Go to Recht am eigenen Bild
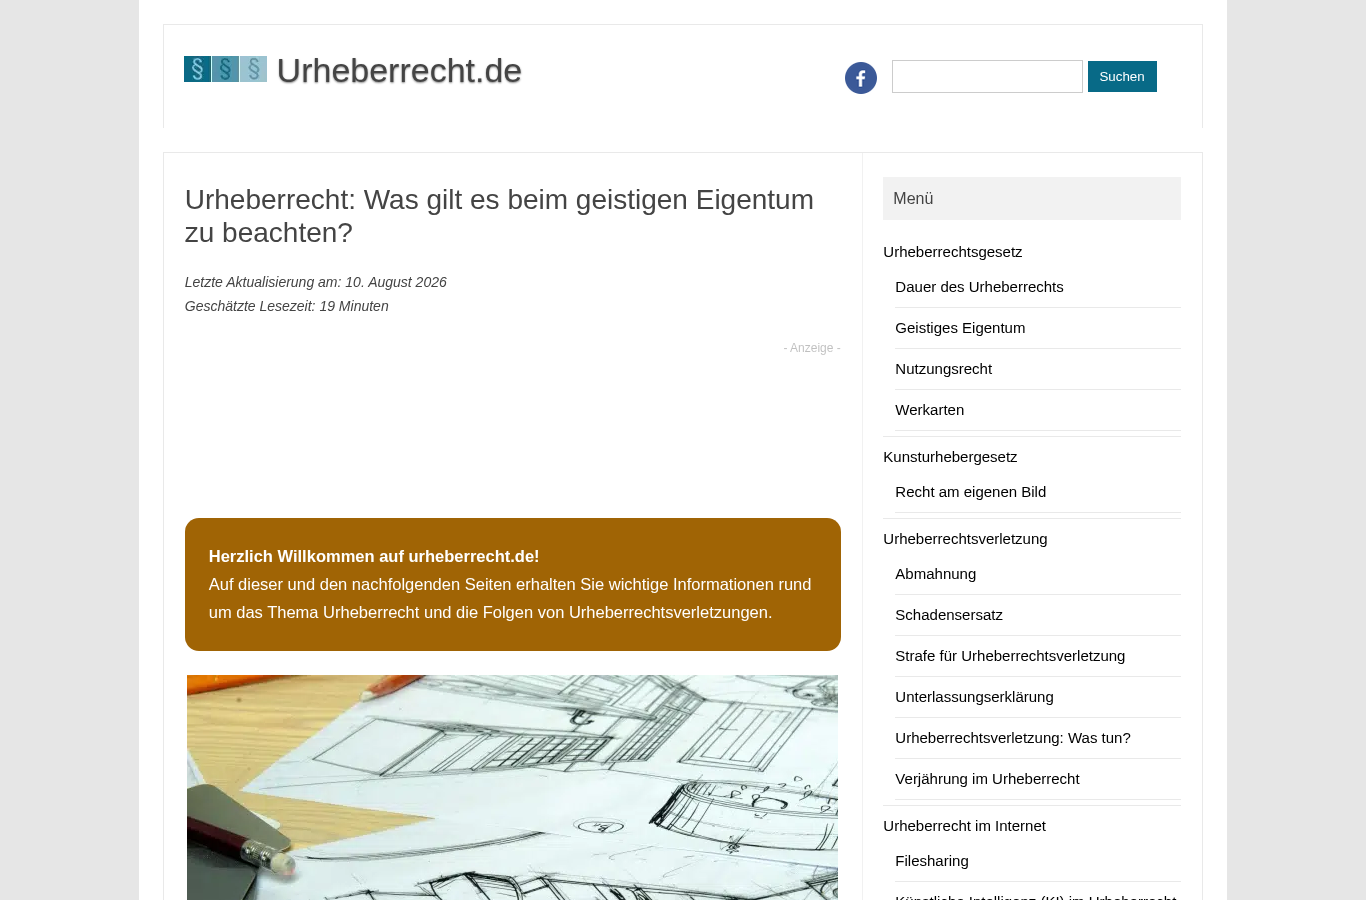The image size is (1366, 900). point(970,492)
